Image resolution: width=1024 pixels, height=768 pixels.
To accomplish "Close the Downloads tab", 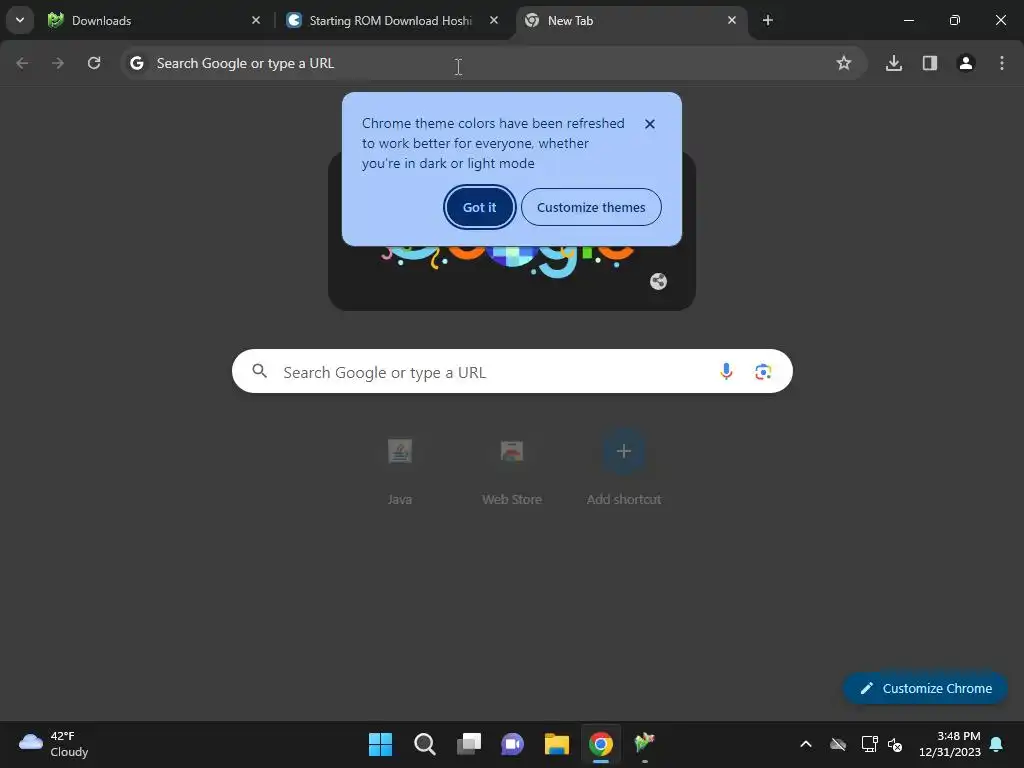I will tap(255, 20).
